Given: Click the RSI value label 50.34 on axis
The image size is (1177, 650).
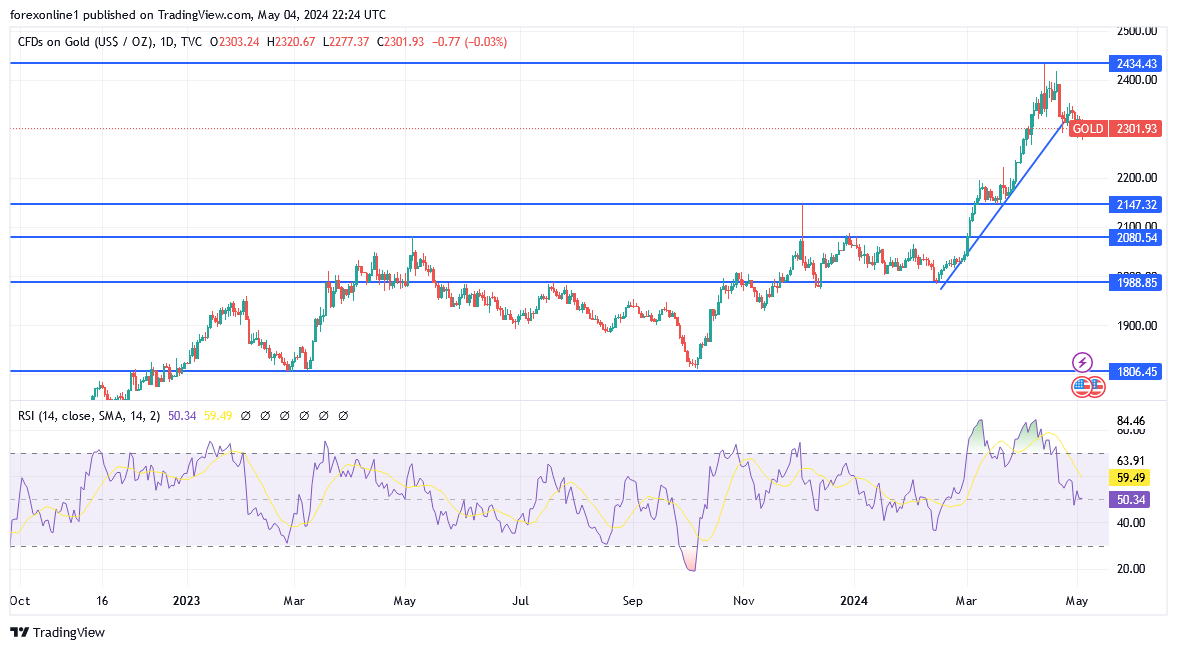Looking at the screenshot, I should pos(1129,500).
